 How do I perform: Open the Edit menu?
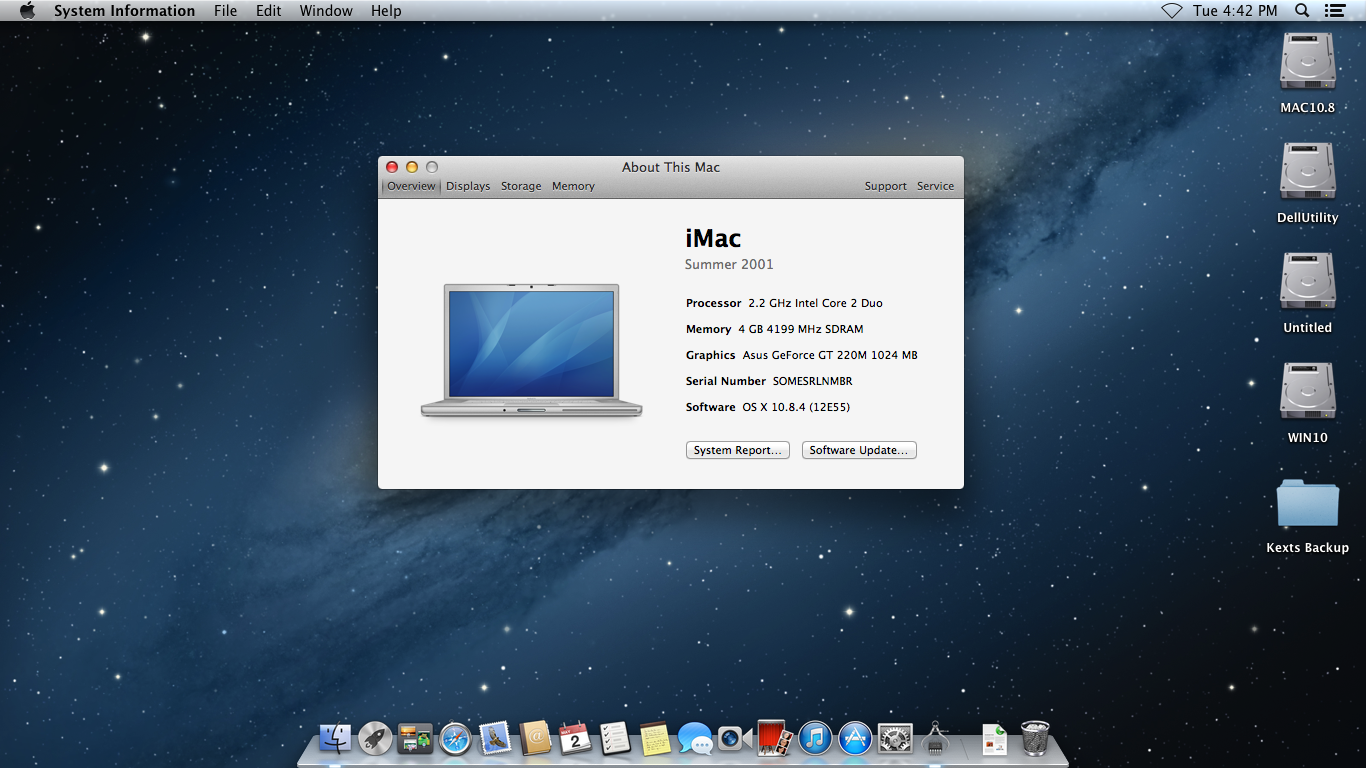269,11
